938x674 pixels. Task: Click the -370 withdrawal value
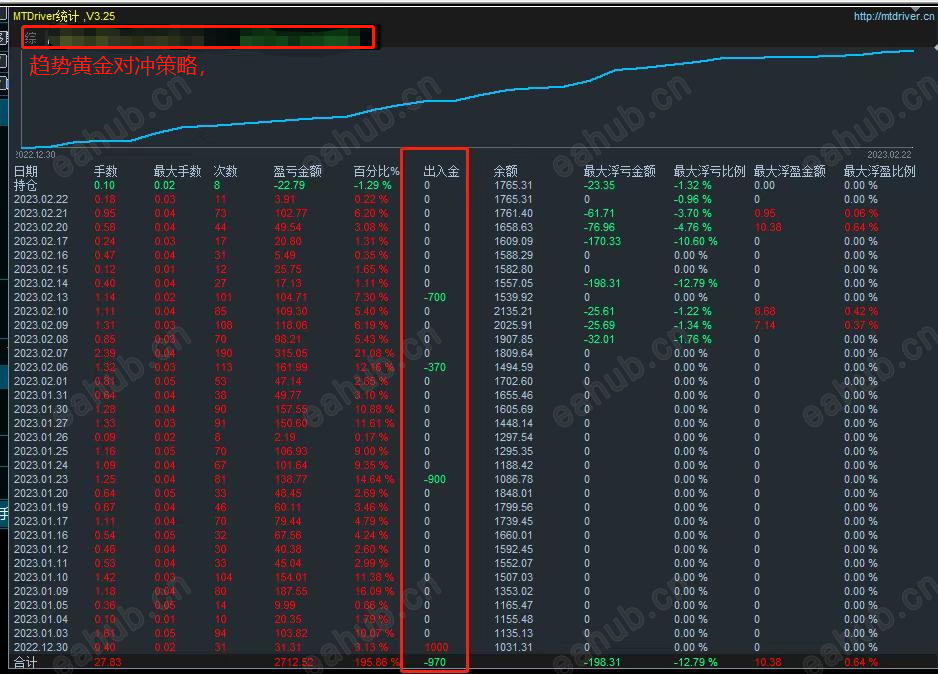point(435,367)
